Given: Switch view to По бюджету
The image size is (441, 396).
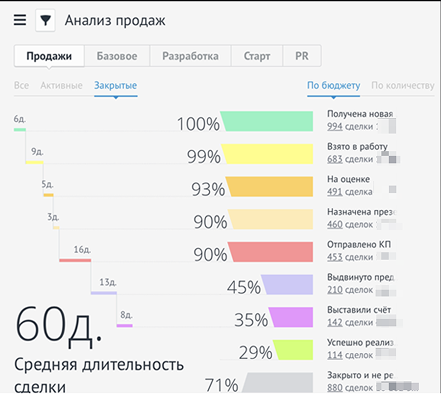Looking at the screenshot, I should tap(333, 86).
